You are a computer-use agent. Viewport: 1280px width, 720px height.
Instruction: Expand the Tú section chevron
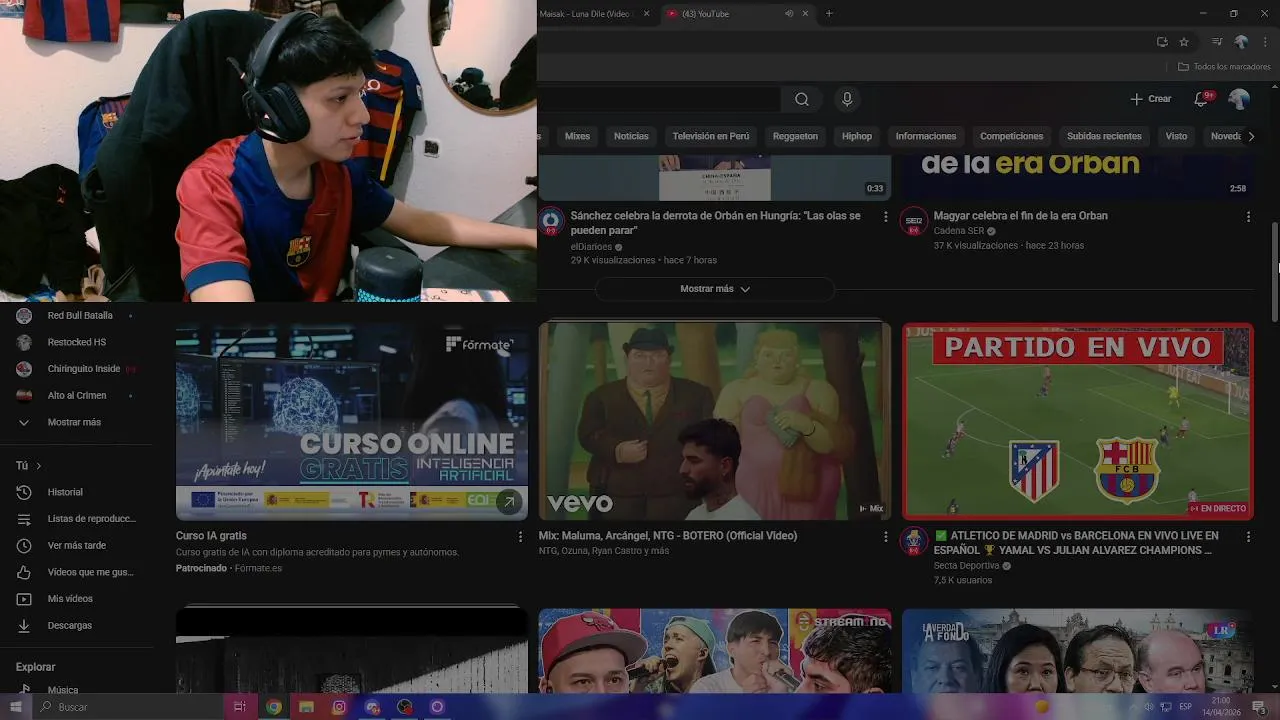pyautogui.click(x=39, y=466)
